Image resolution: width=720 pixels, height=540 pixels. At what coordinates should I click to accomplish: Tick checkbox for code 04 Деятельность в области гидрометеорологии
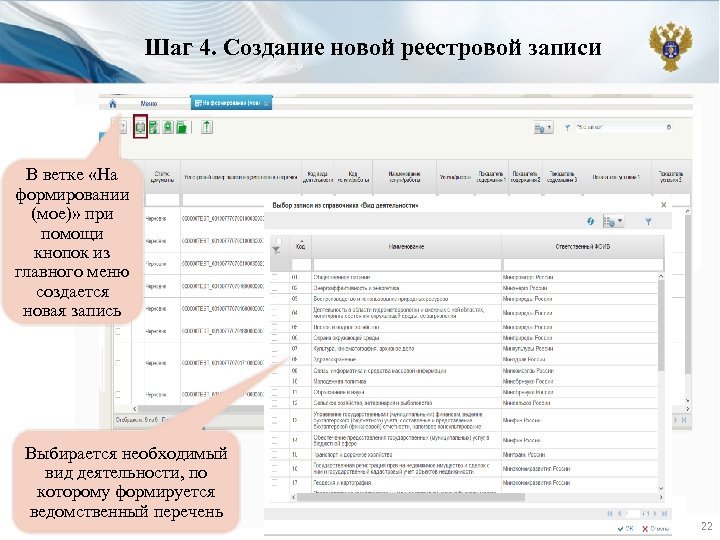pos(275,313)
